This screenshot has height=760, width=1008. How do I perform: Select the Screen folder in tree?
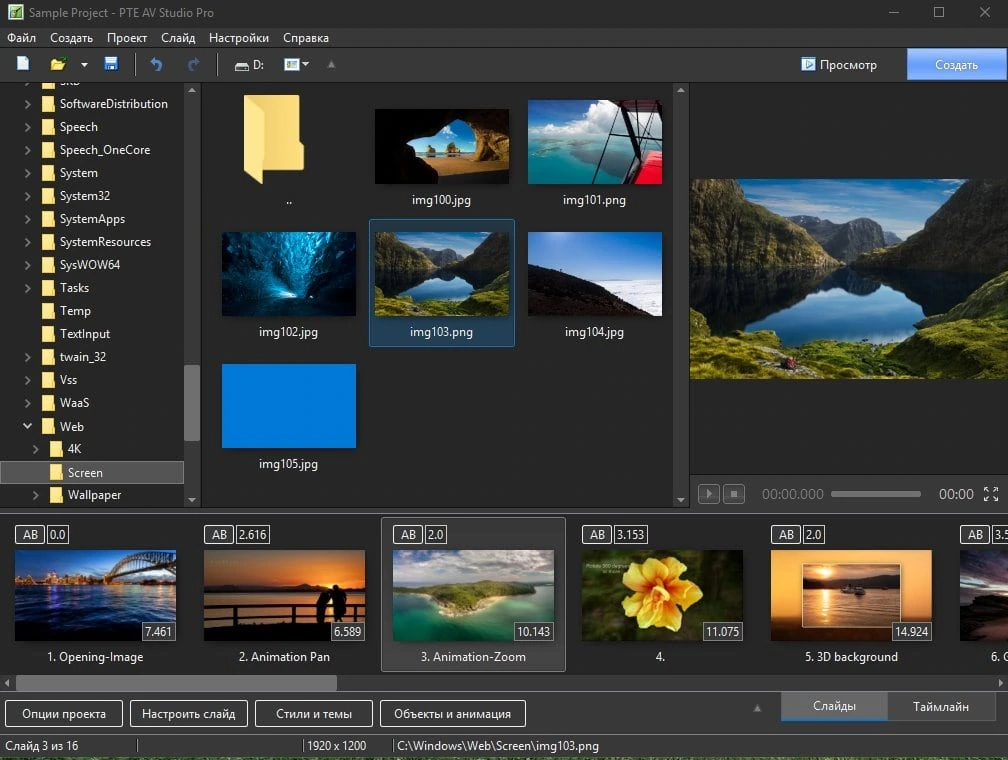coord(92,473)
